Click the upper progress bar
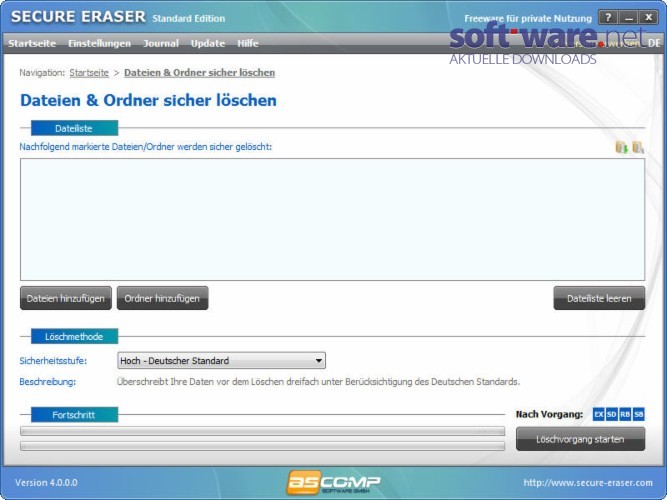This screenshot has width=667, height=500. (262, 431)
